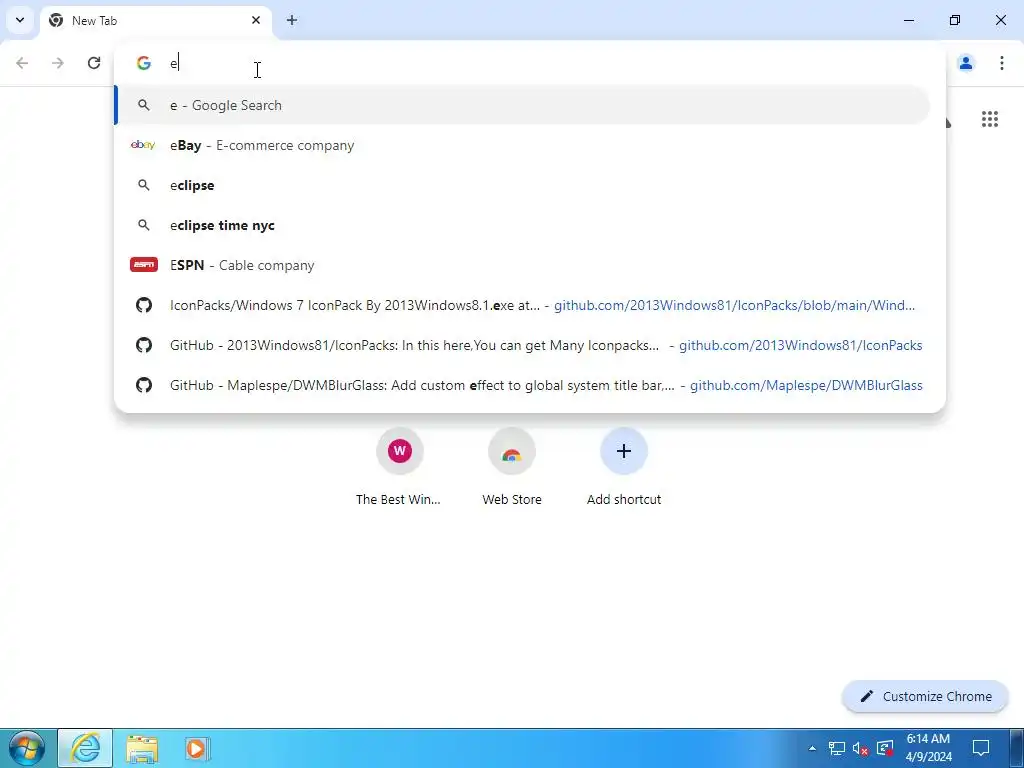Screen dimensions: 1024x768
Task: Launch Internet Explorer from the taskbar
Action: (x=86, y=748)
